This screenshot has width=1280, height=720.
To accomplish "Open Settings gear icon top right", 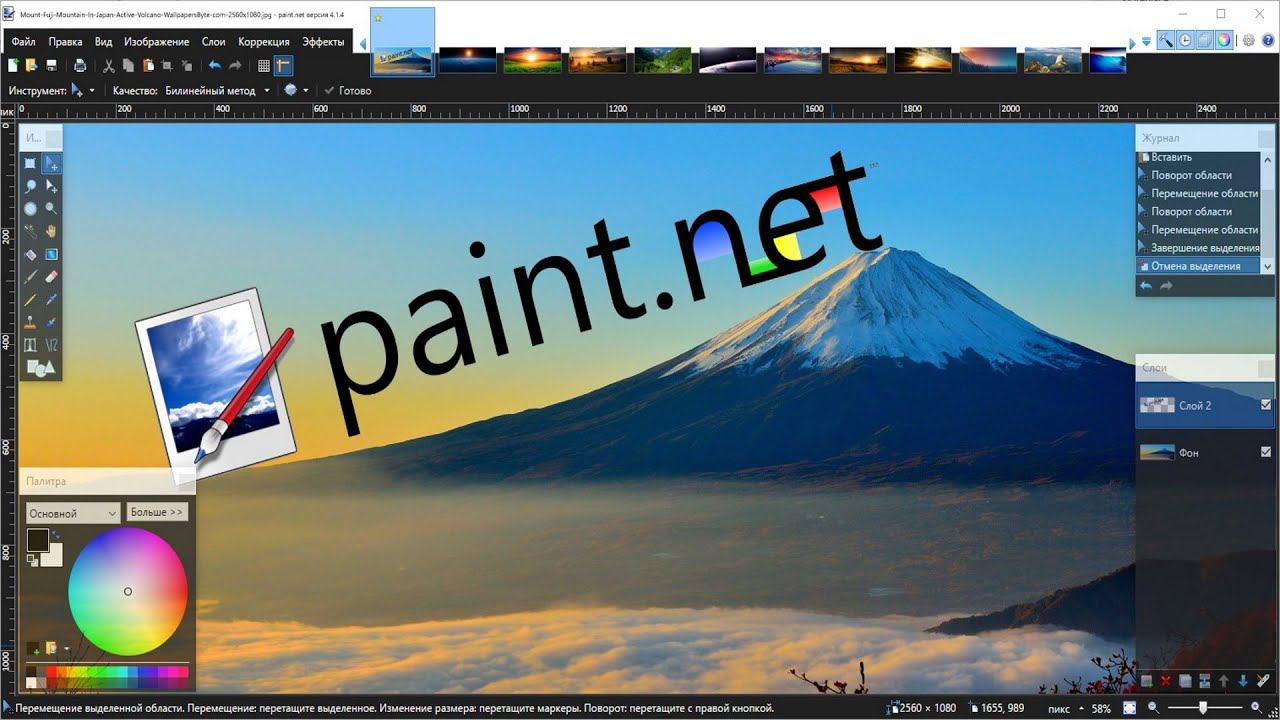I will pos(1248,41).
